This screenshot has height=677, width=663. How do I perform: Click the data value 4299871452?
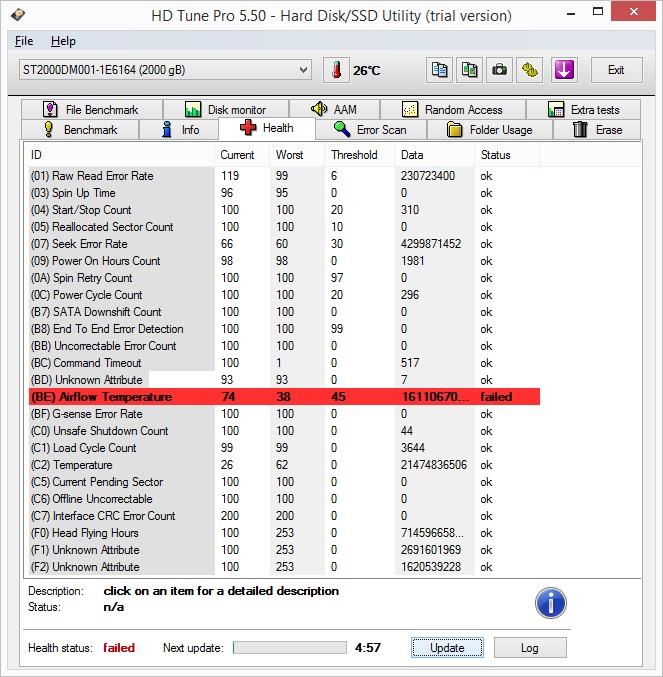(x=431, y=244)
